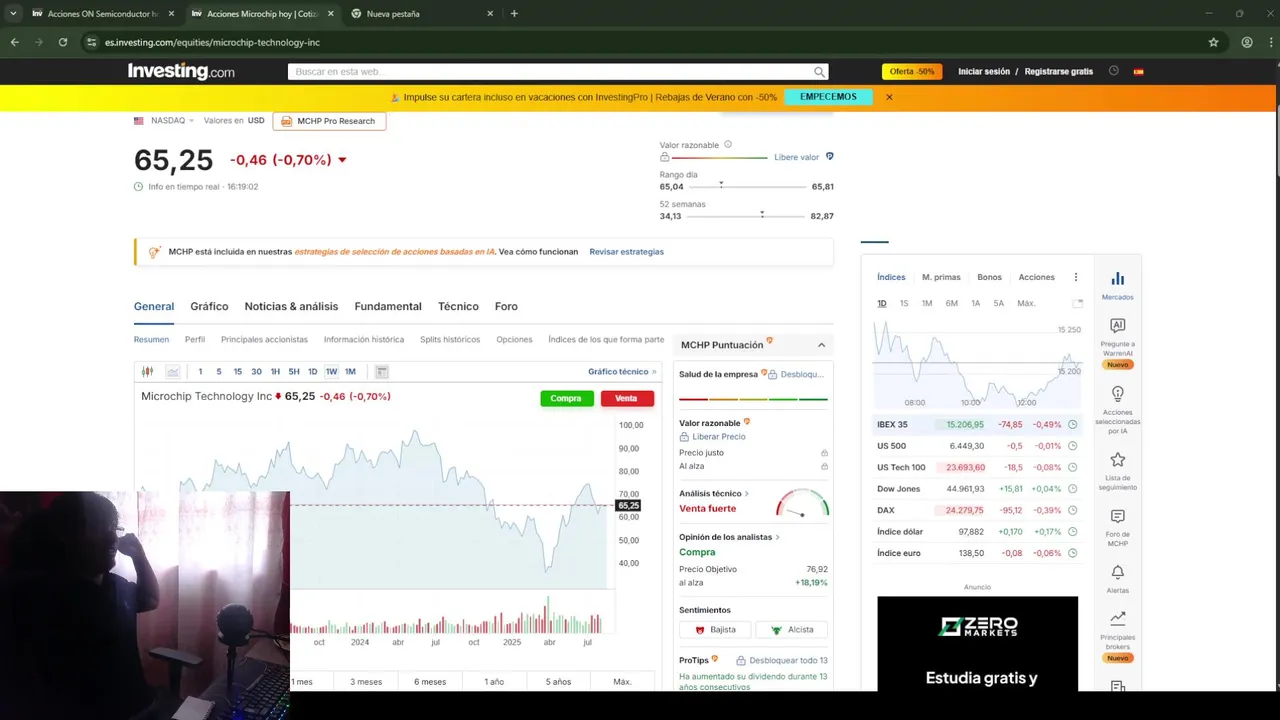Click the Salud de la empresa color bar
Screen dimensions: 1280x720
coord(753,399)
